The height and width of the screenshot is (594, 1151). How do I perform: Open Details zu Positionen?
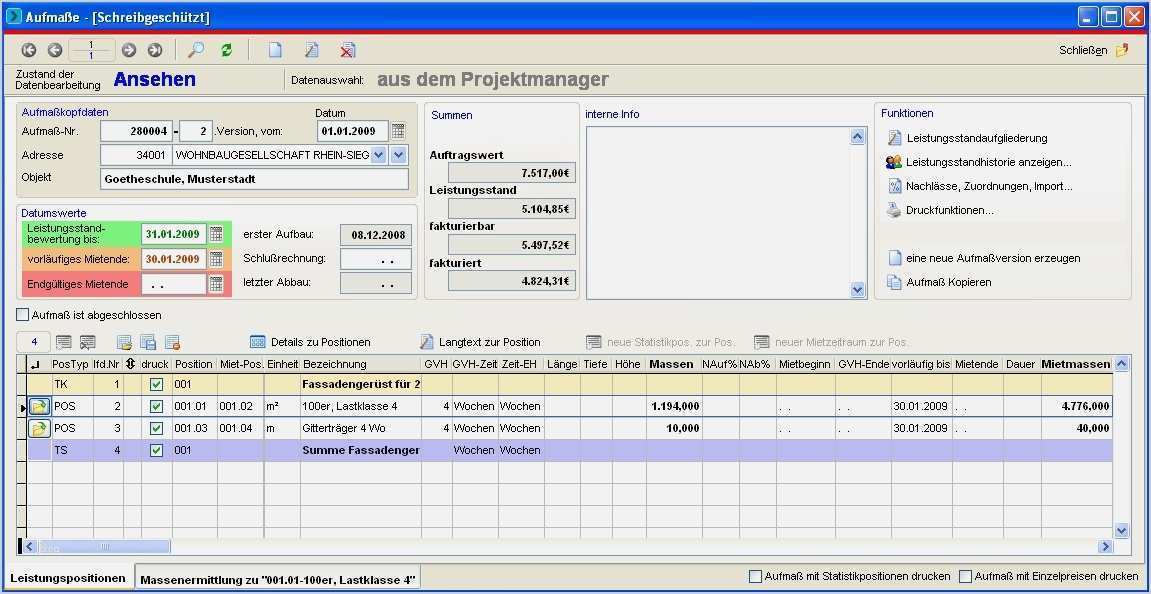click(312, 341)
